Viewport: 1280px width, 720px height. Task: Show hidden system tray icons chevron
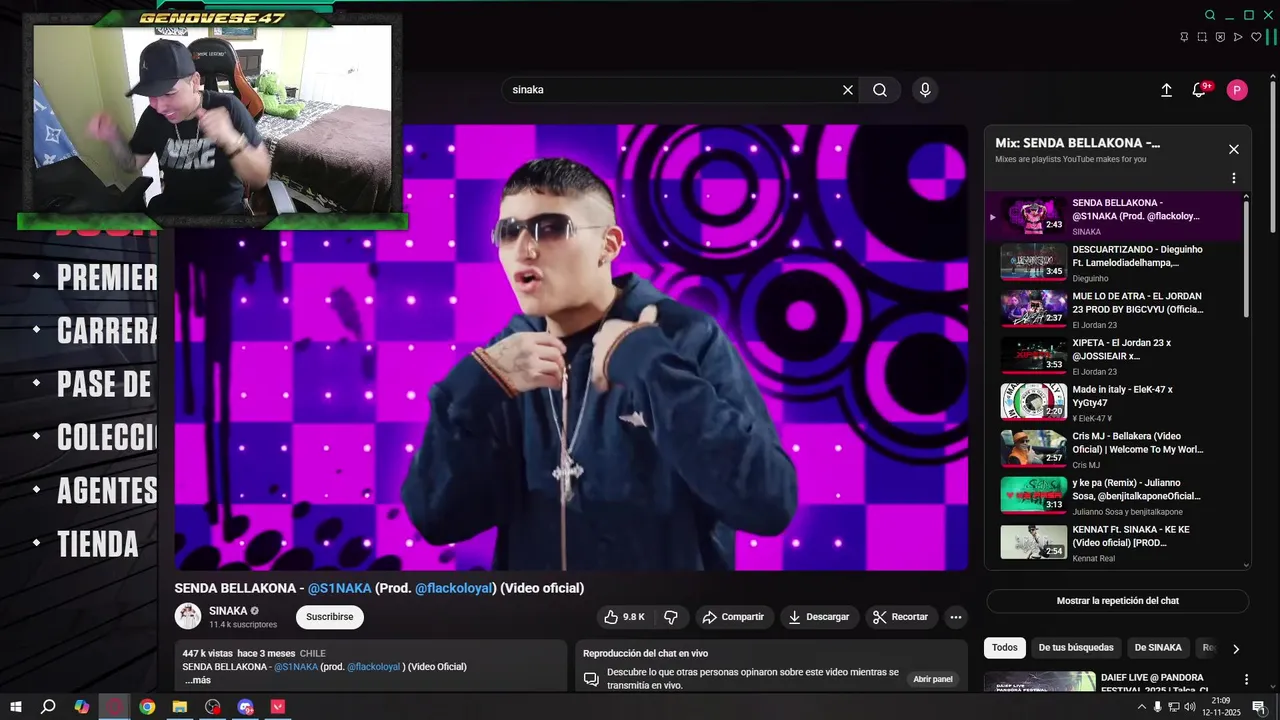click(x=1142, y=707)
